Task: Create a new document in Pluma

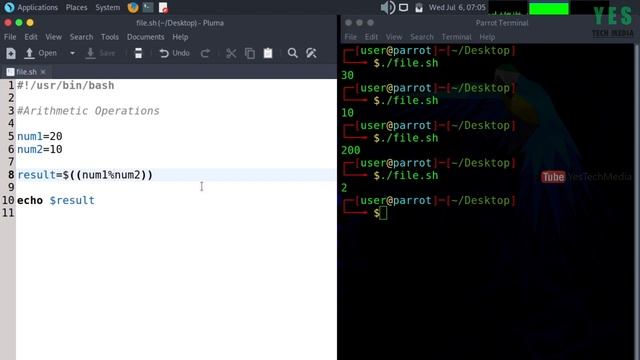Action: point(11,53)
